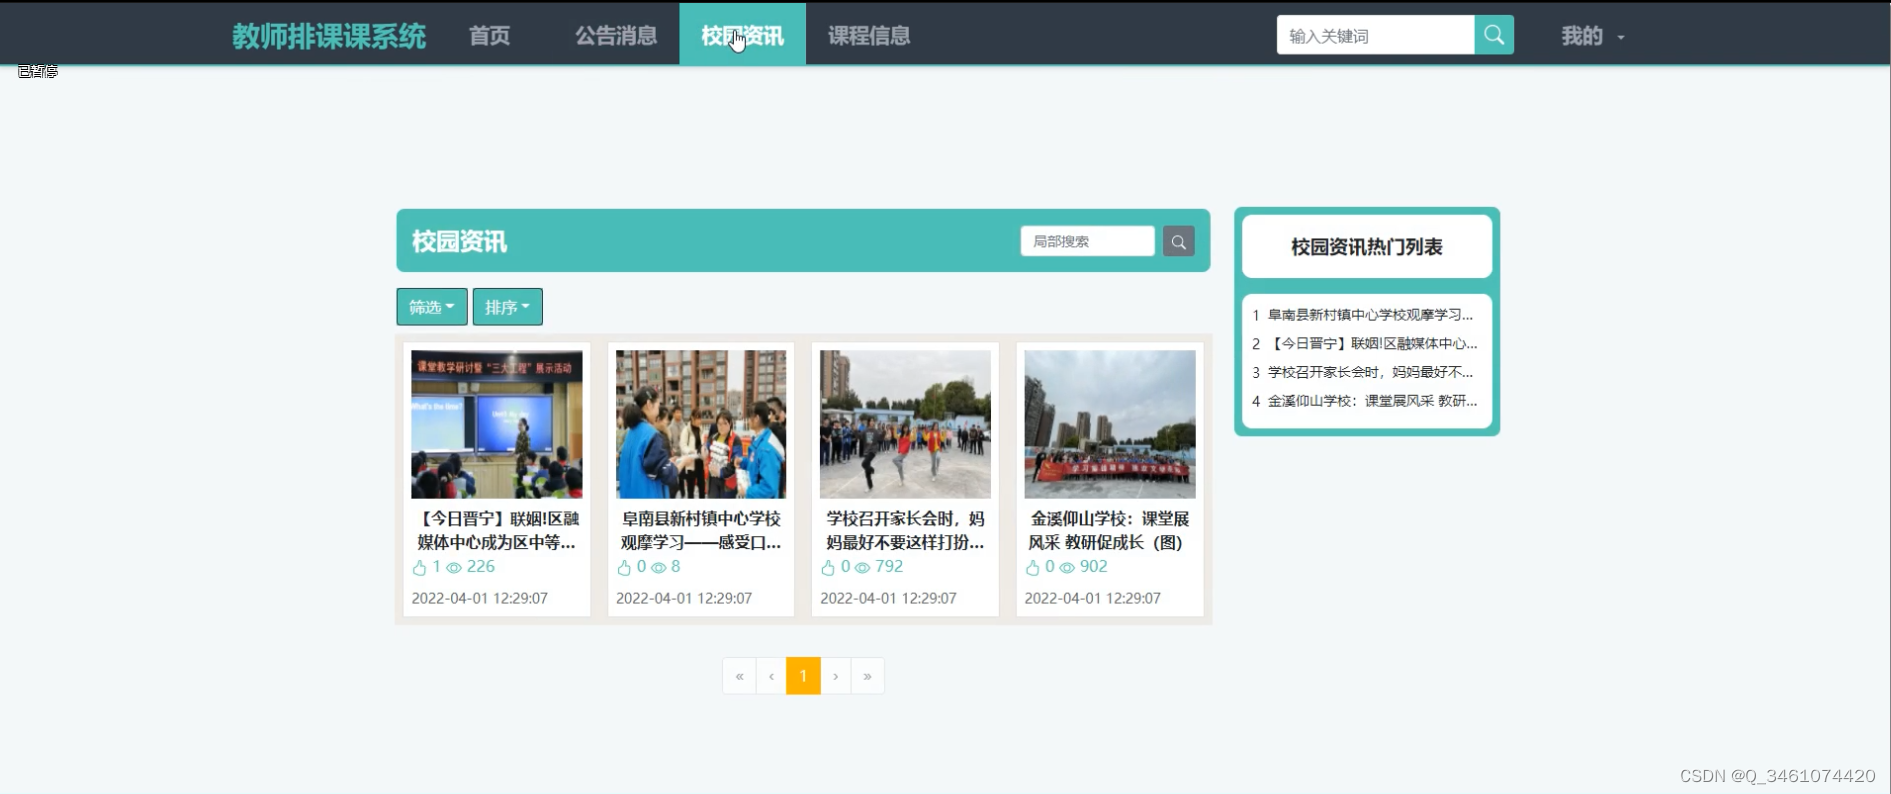Open the 金溪仰山学校 article thumbnail image
This screenshot has height=794, width=1891.
coord(1110,424)
